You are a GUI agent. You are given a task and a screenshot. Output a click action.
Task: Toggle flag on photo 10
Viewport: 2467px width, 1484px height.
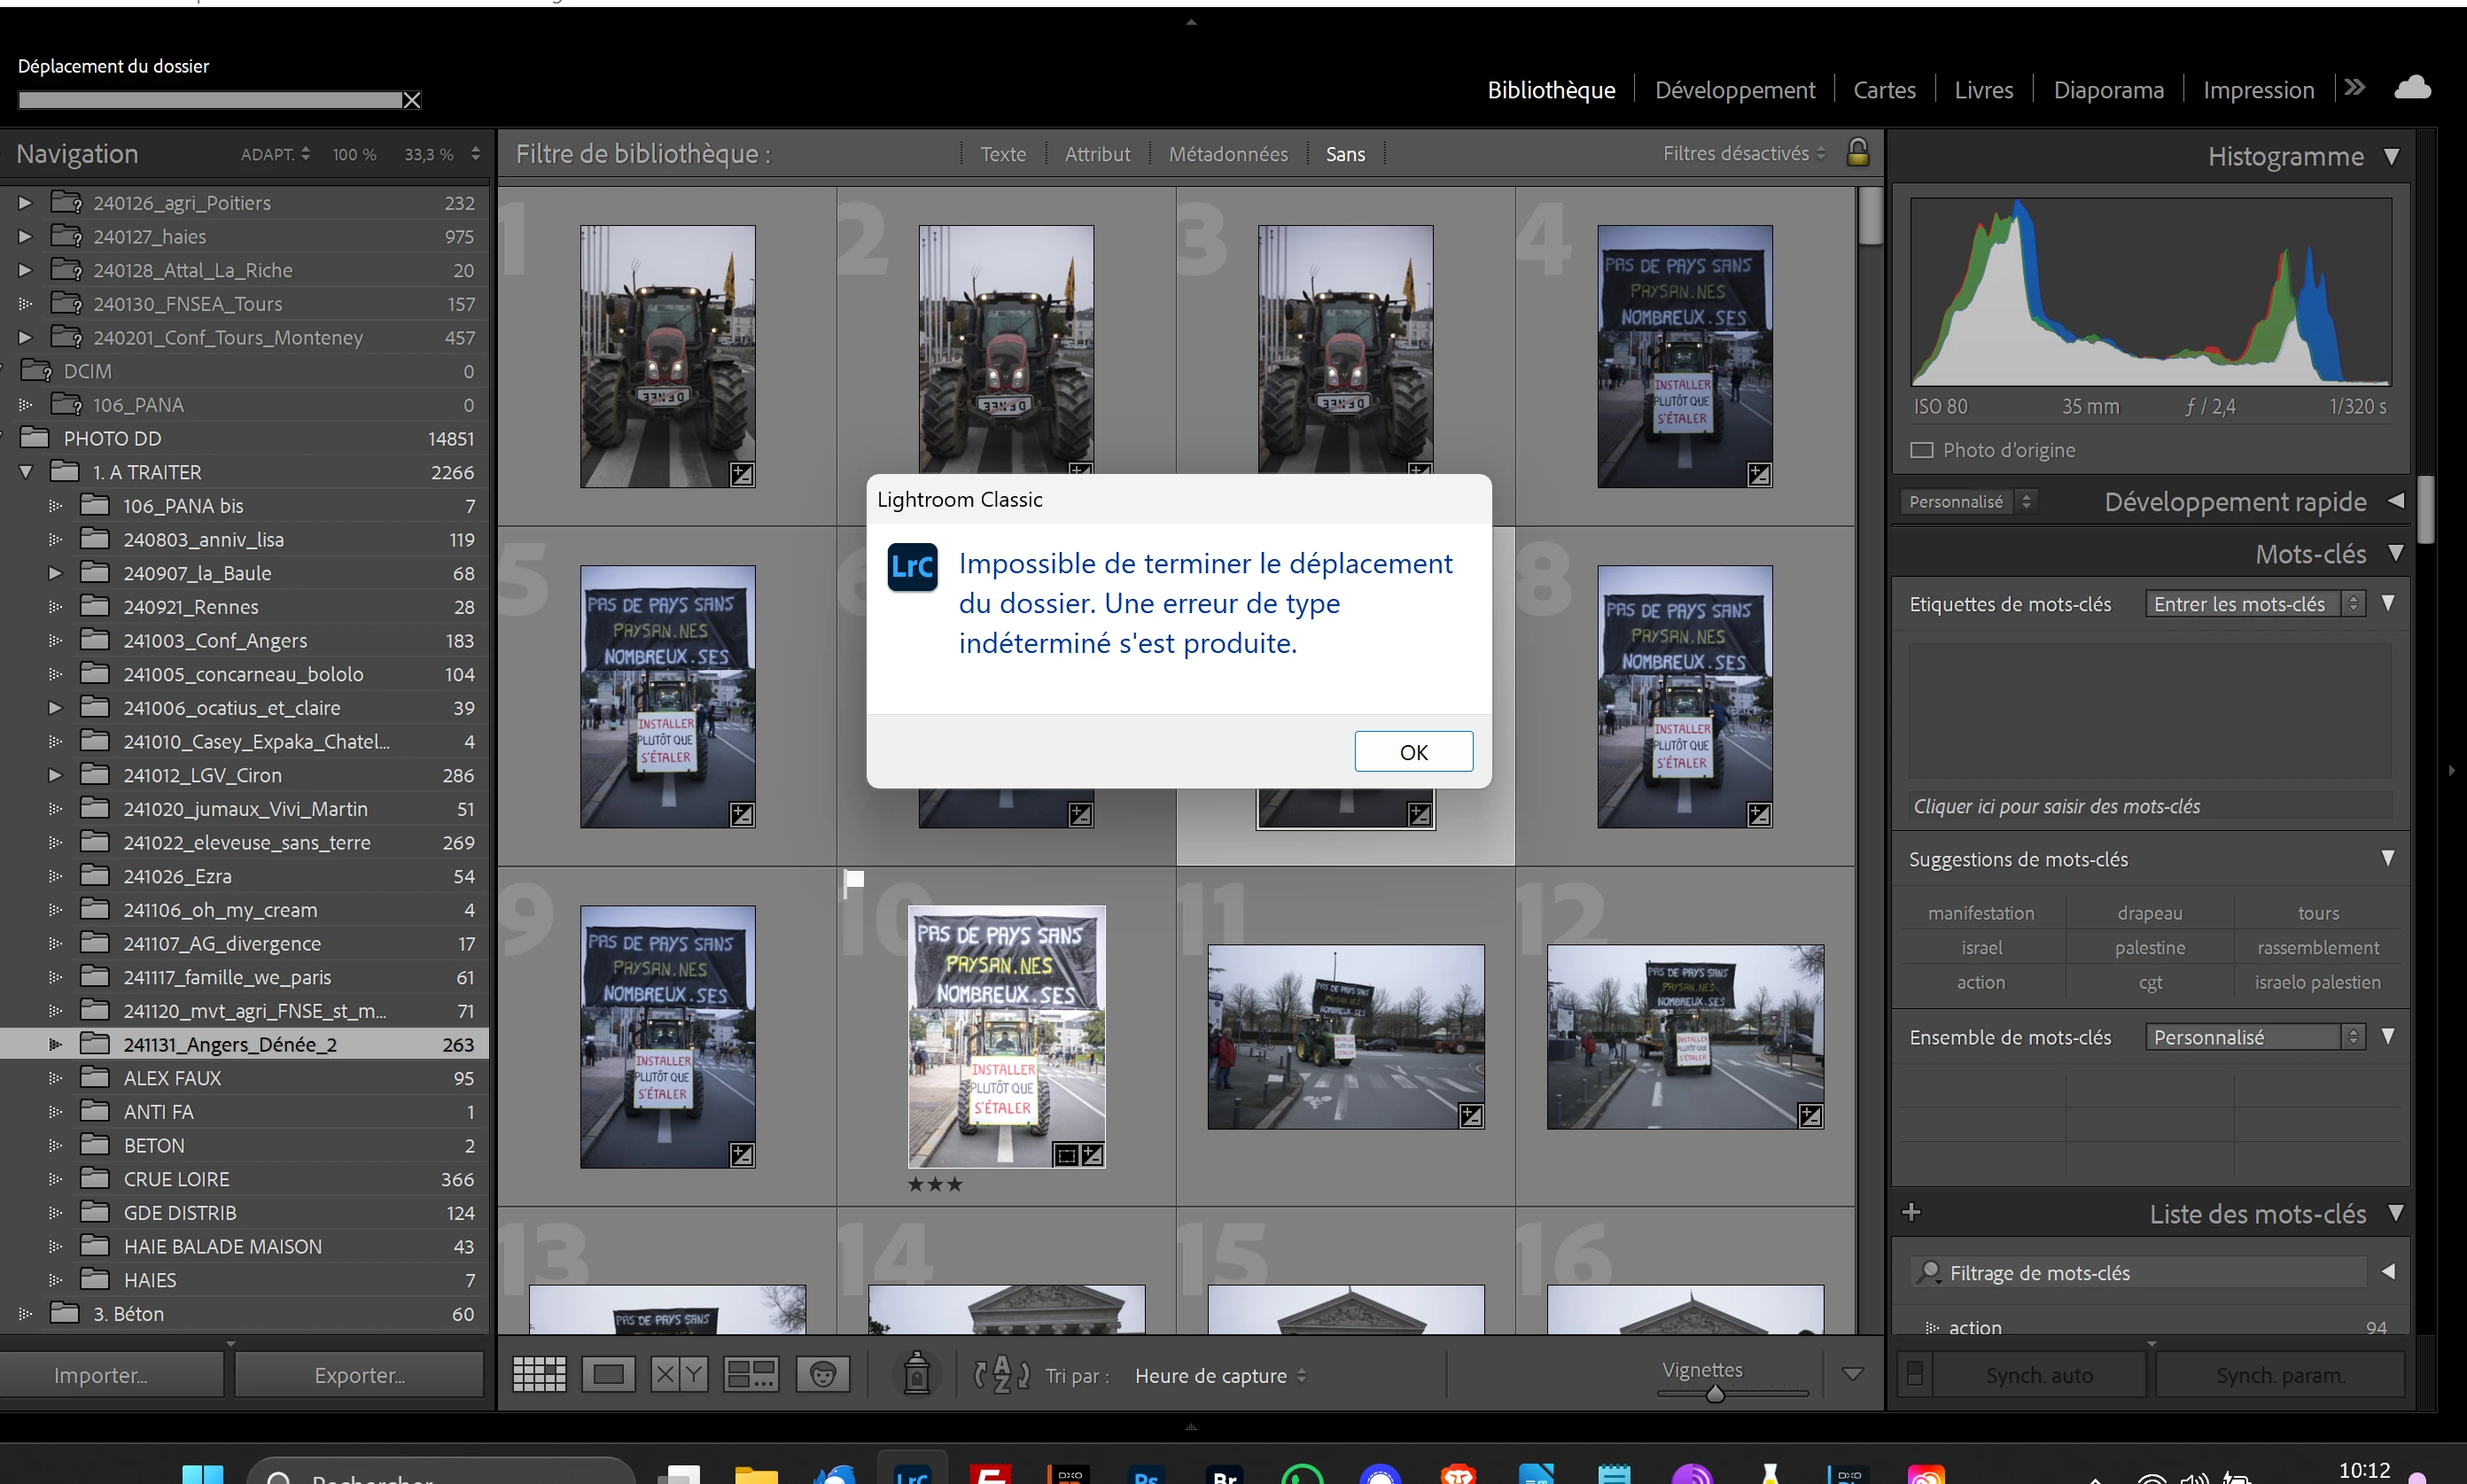[x=854, y=880]
